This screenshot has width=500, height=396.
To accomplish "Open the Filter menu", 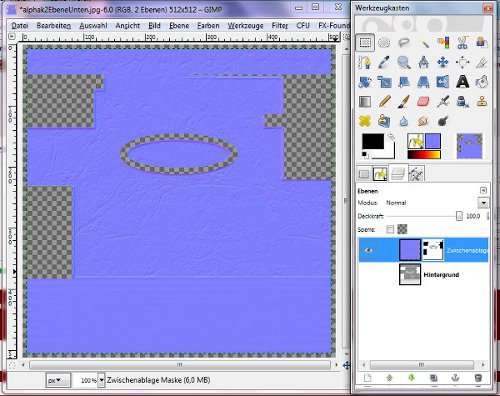I will [280, 26].
